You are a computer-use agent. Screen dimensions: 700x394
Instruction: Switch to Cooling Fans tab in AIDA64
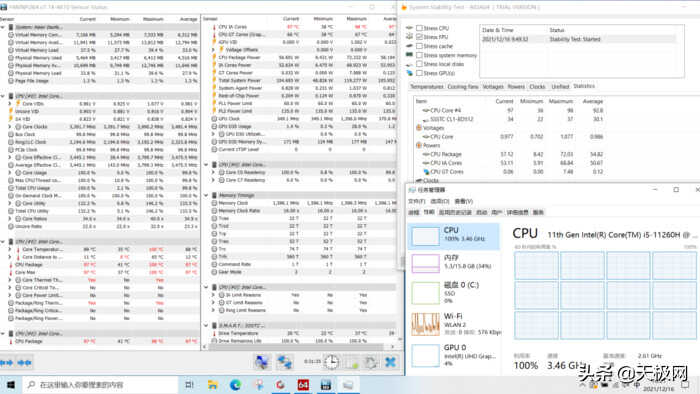462,87
